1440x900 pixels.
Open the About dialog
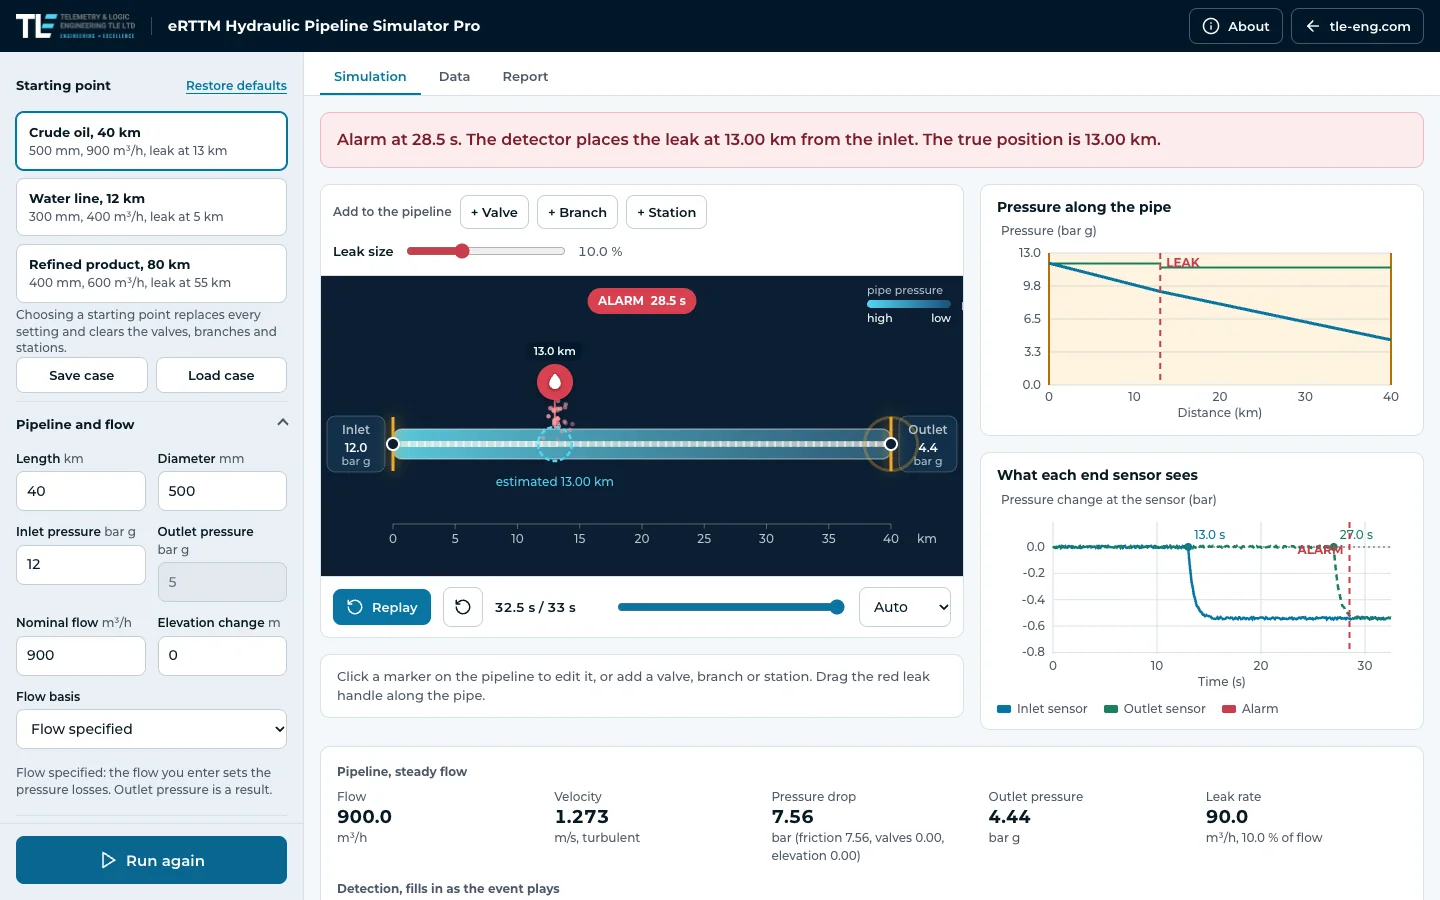pos(1236,26)
